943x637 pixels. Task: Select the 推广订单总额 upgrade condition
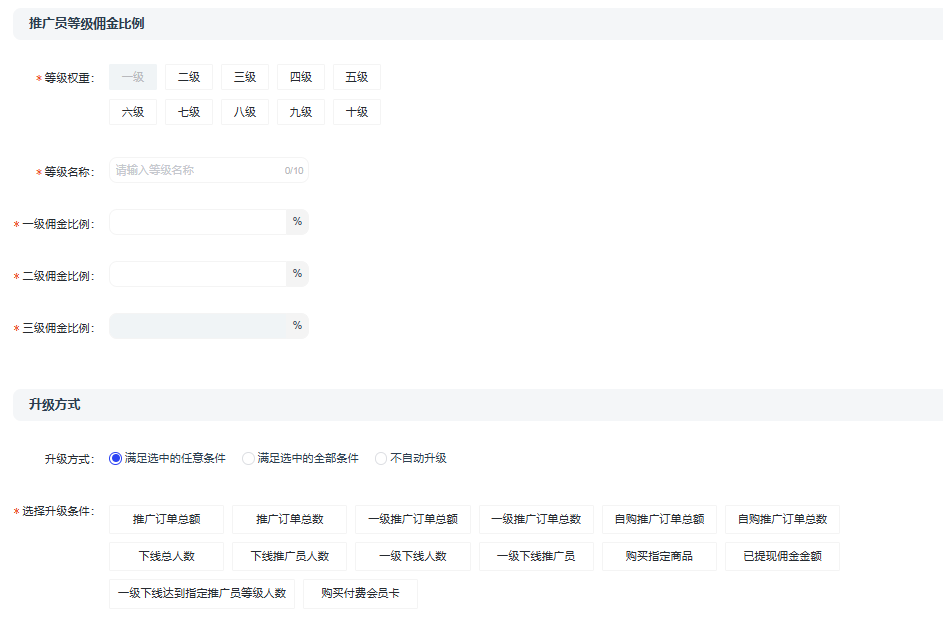pyautogui.click(x=166, y=519)
